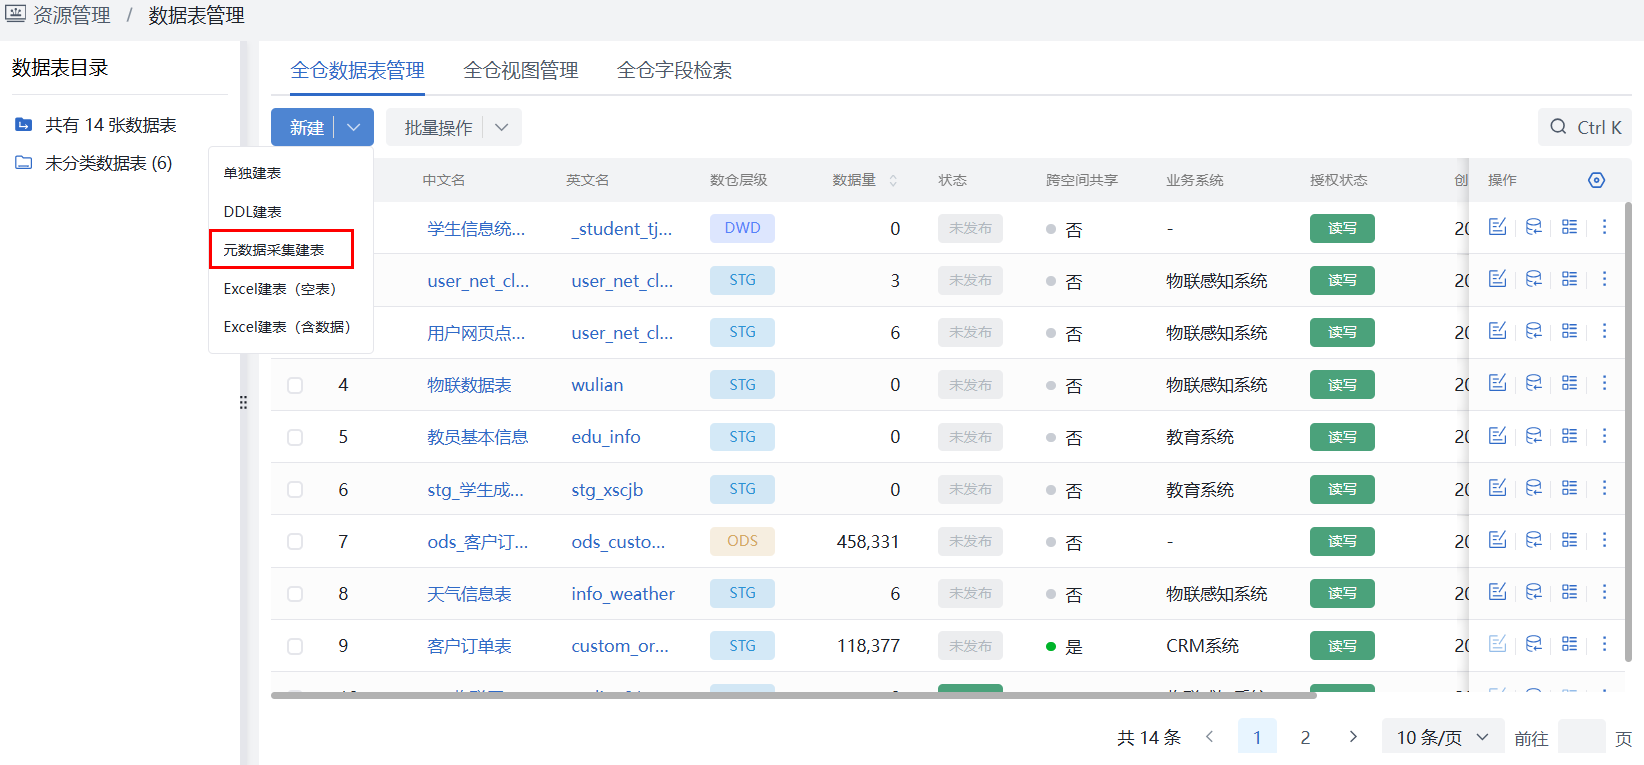
Task: Check the checkbox for row 8 天气信息表
Action: coord(295,594)
